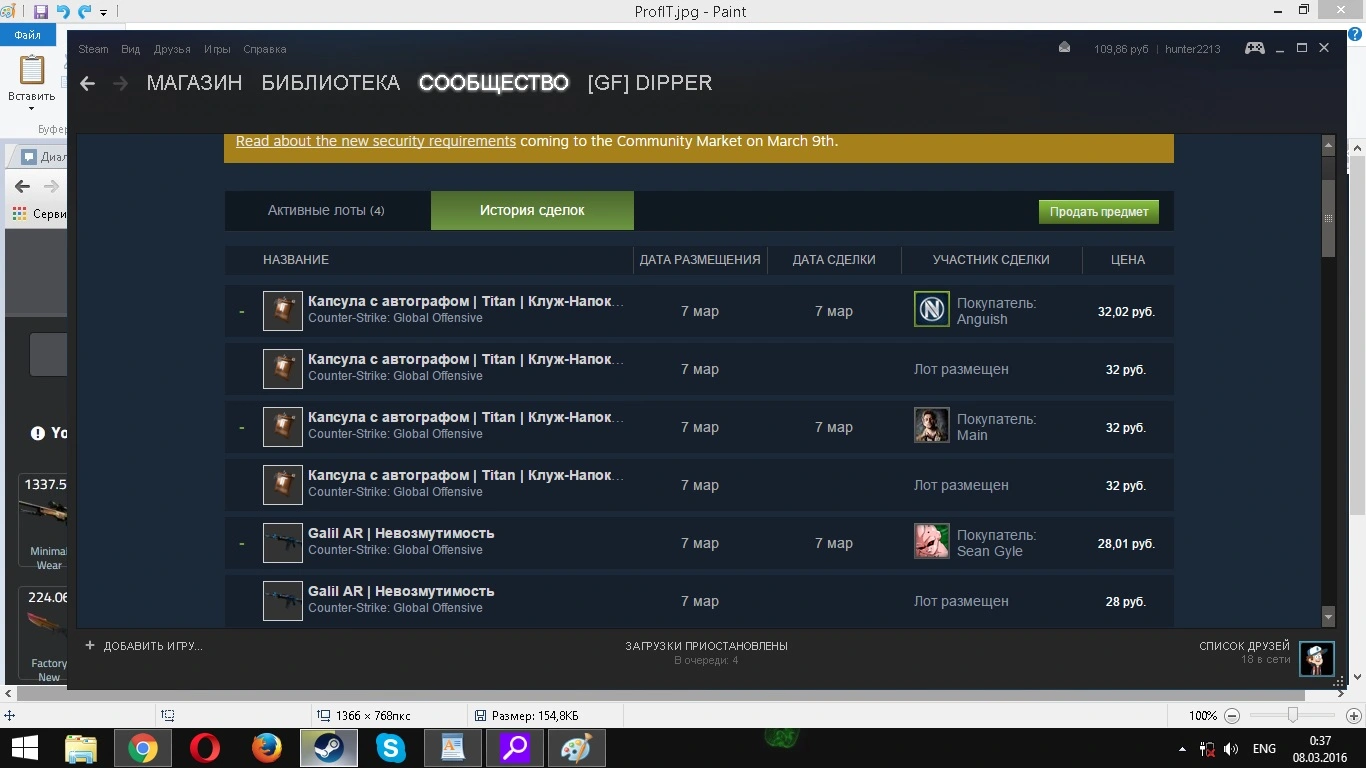Open Google Chrome from the taskbar
The image size is (1366, 768).
pos(142,748)
